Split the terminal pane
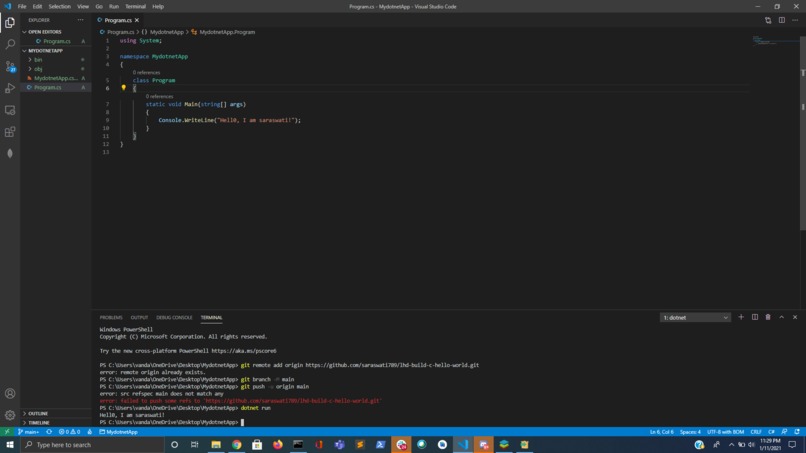Viewport: 806px width, 453px height. coord(755,317)
